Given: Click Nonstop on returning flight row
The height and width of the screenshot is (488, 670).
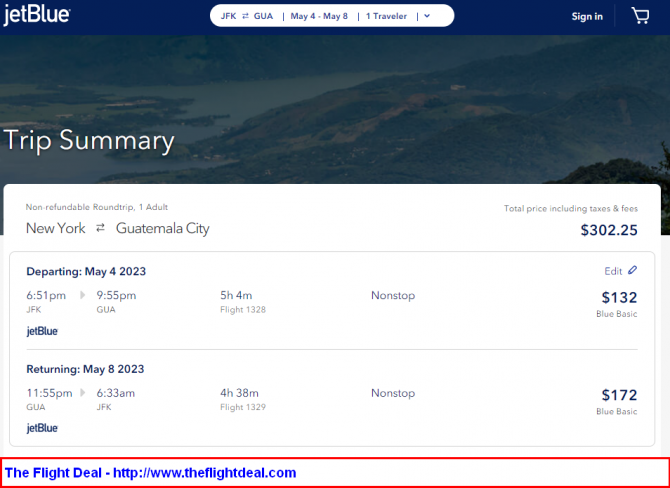Looking at the screenshot, I should click(393, 393).
